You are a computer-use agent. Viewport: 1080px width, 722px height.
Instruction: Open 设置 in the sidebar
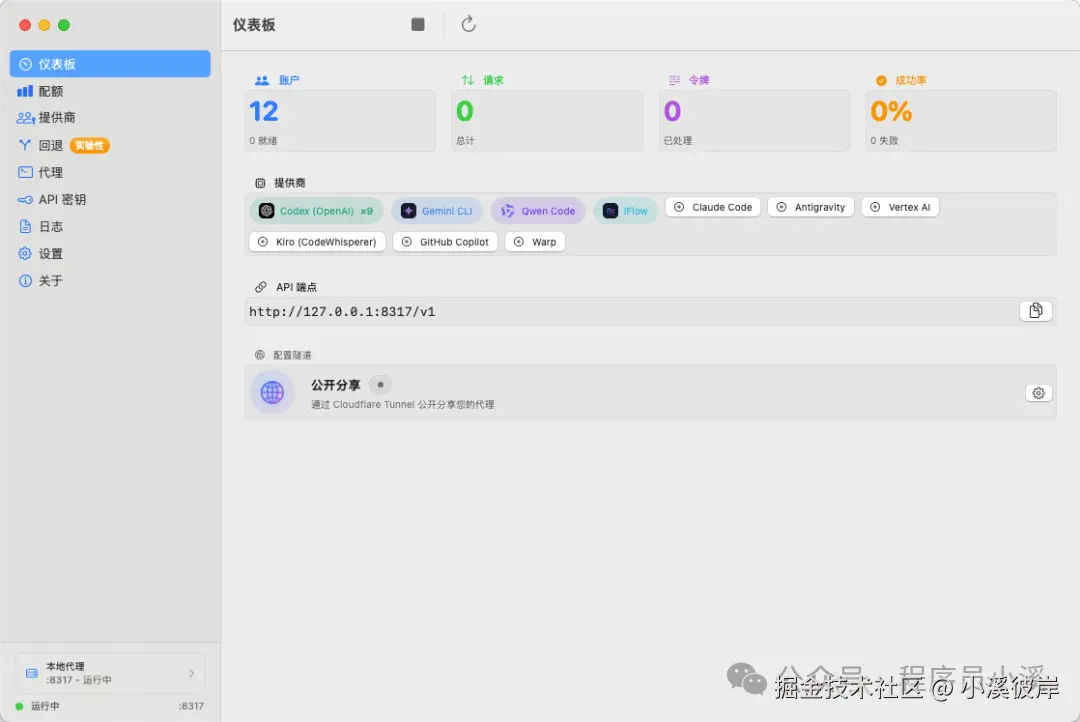pyautogui.click(x=110, y=254)
